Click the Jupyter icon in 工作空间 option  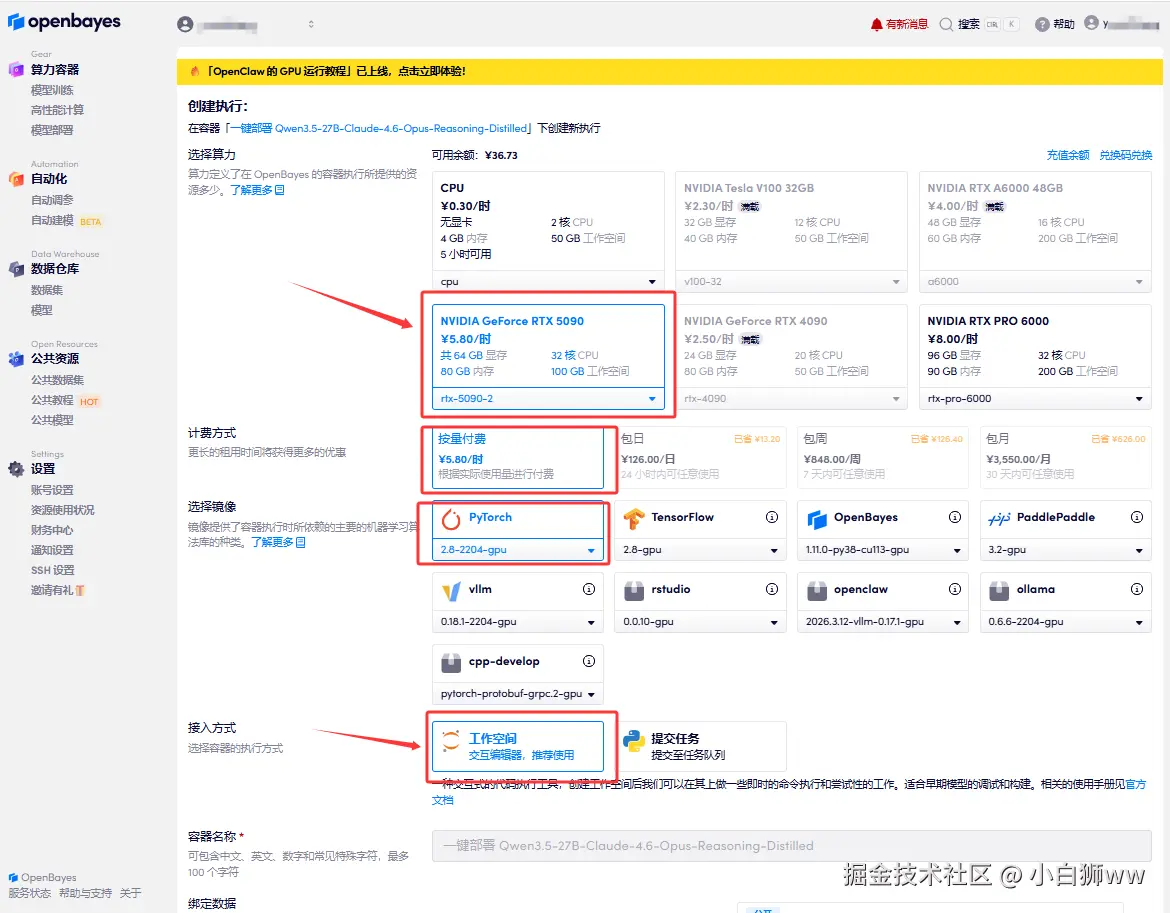[451, 741]
